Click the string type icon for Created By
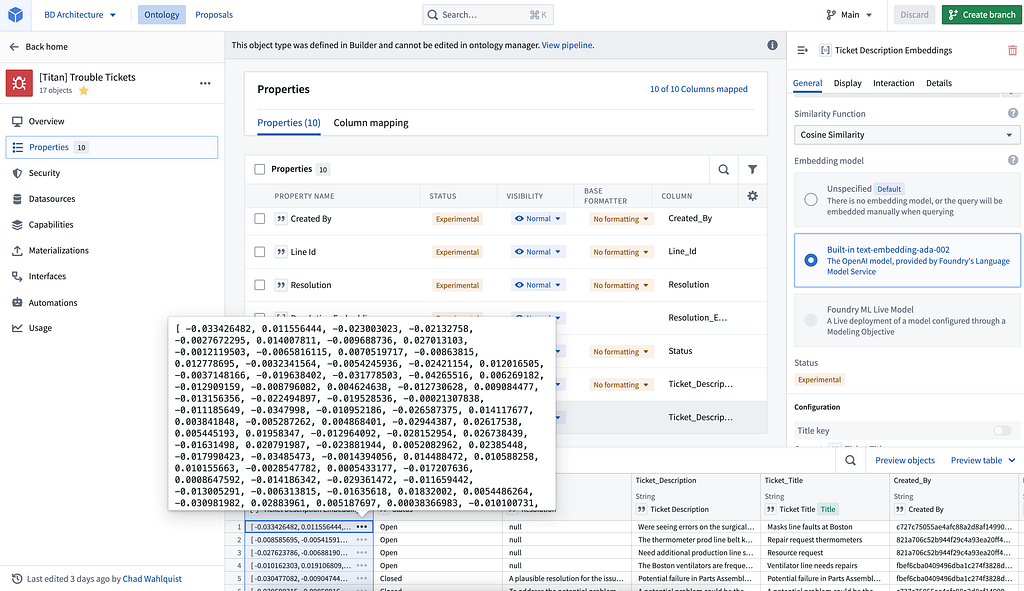Viewport: 1024px width, 591px height. 281,219
